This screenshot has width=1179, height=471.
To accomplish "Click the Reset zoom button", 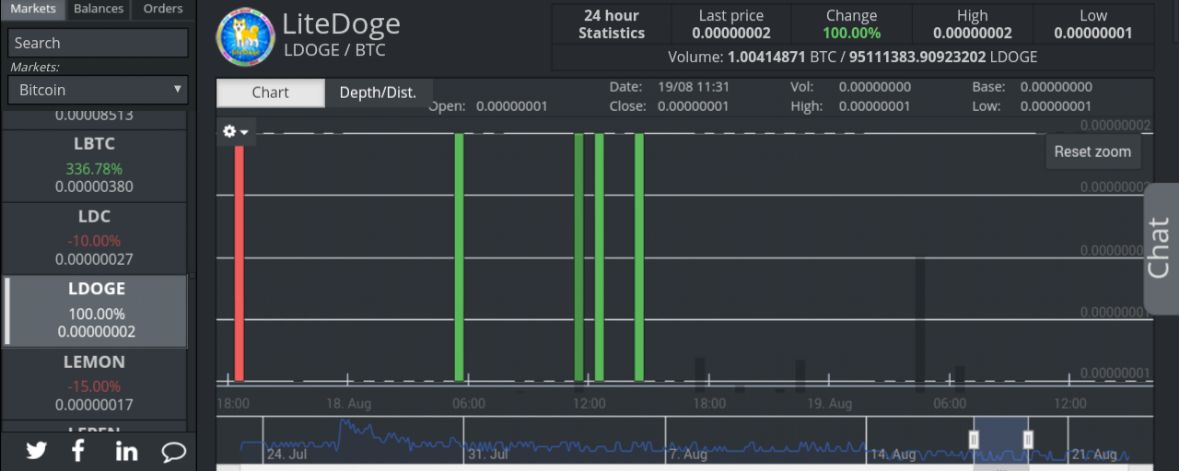I will [1093, 151].
